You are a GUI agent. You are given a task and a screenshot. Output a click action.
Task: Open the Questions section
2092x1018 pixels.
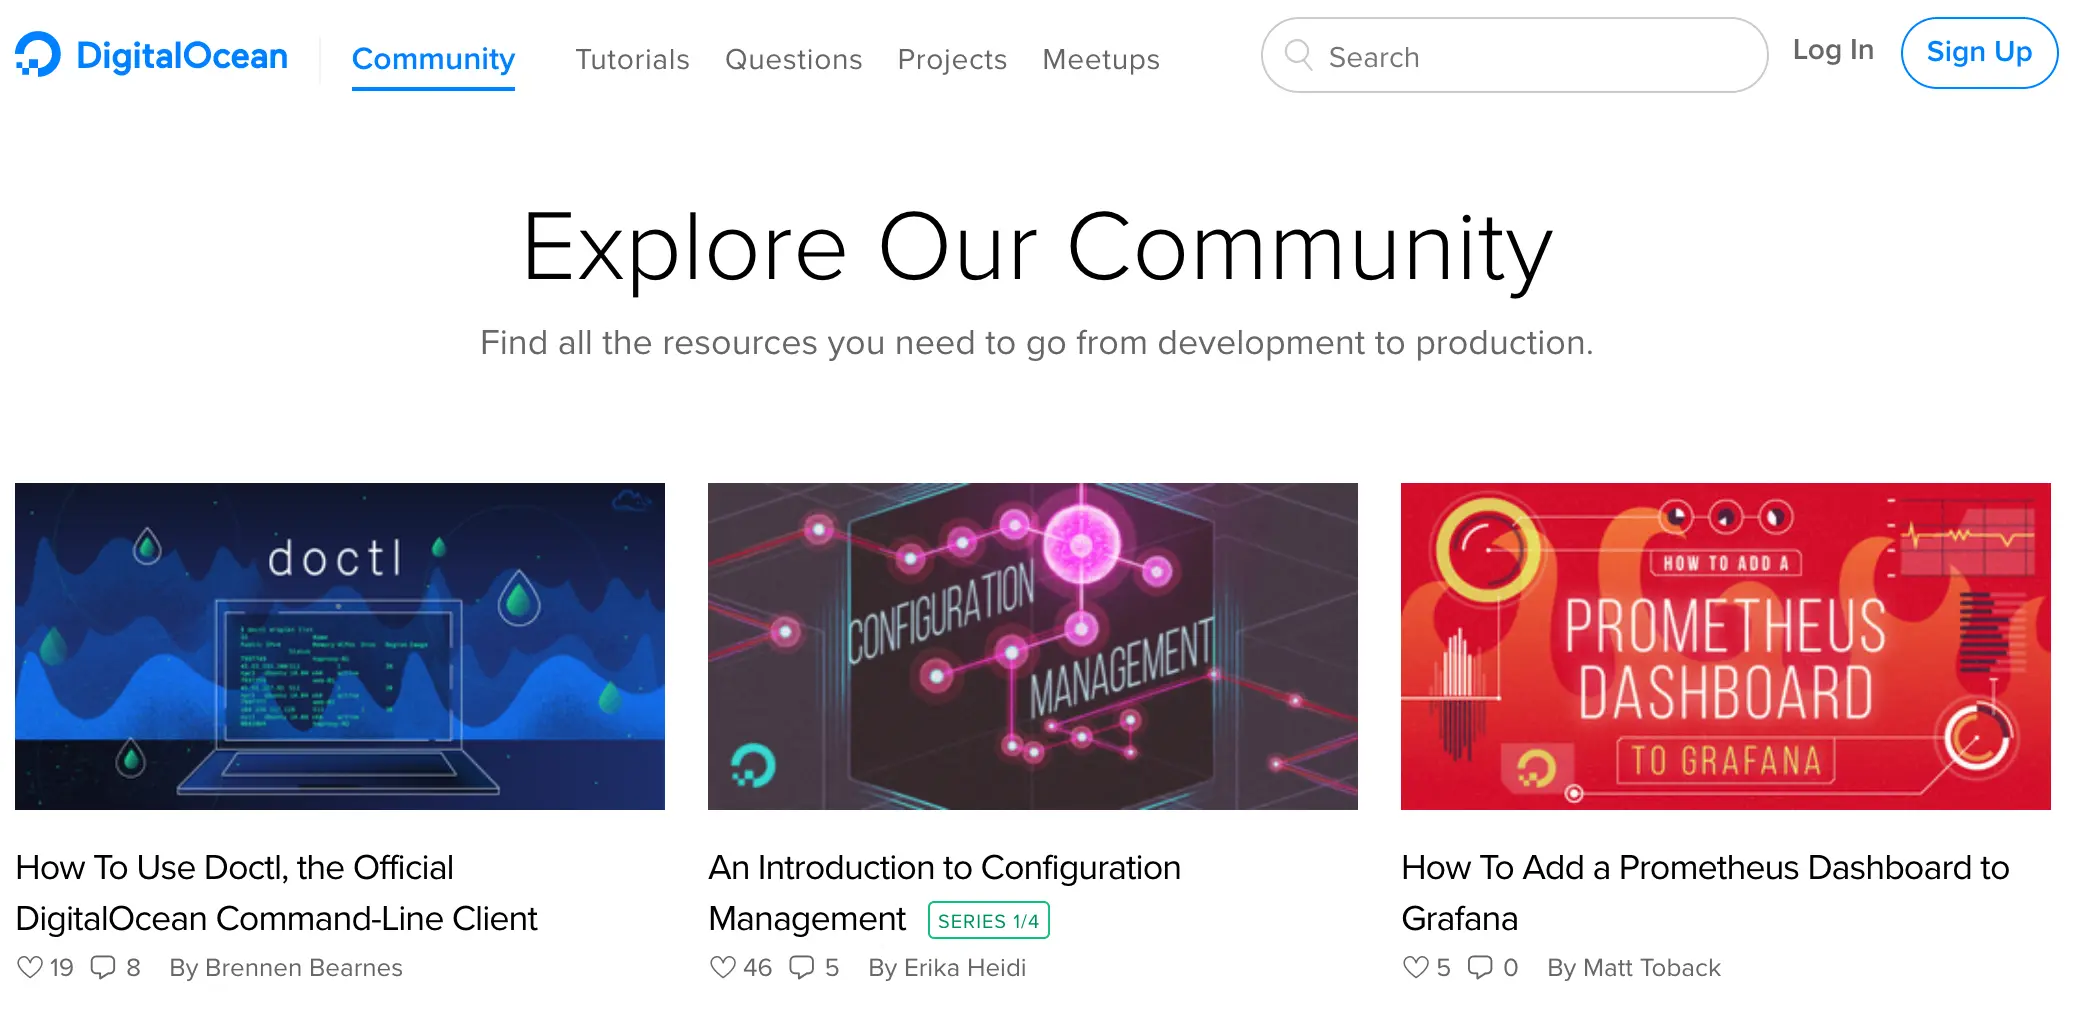click(793, 60)
